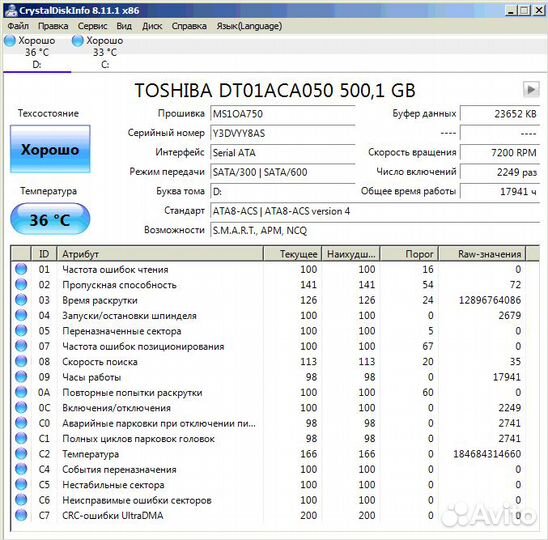
Task: Click the Raw-значения column header
Action: point(482,254)
